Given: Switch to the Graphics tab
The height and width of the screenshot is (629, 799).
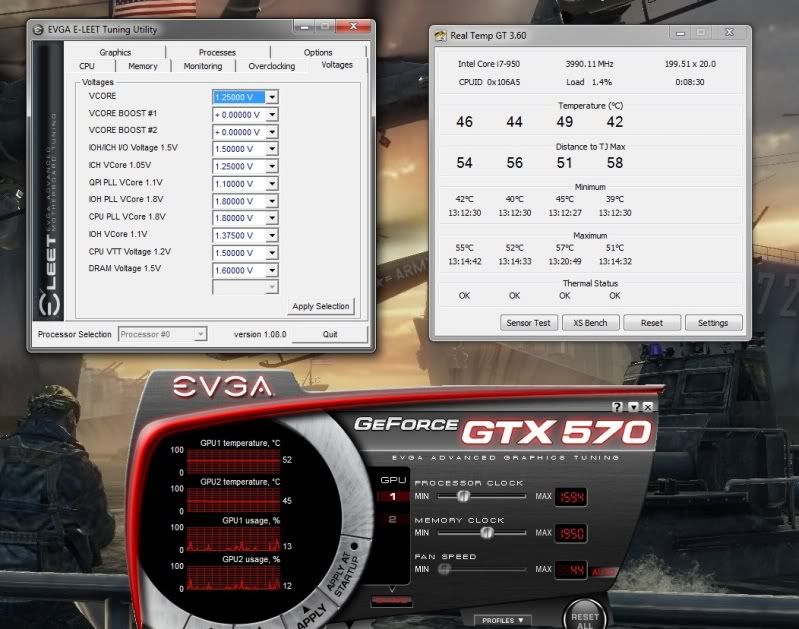Looking at the screenshot, I should click(115, 52).
